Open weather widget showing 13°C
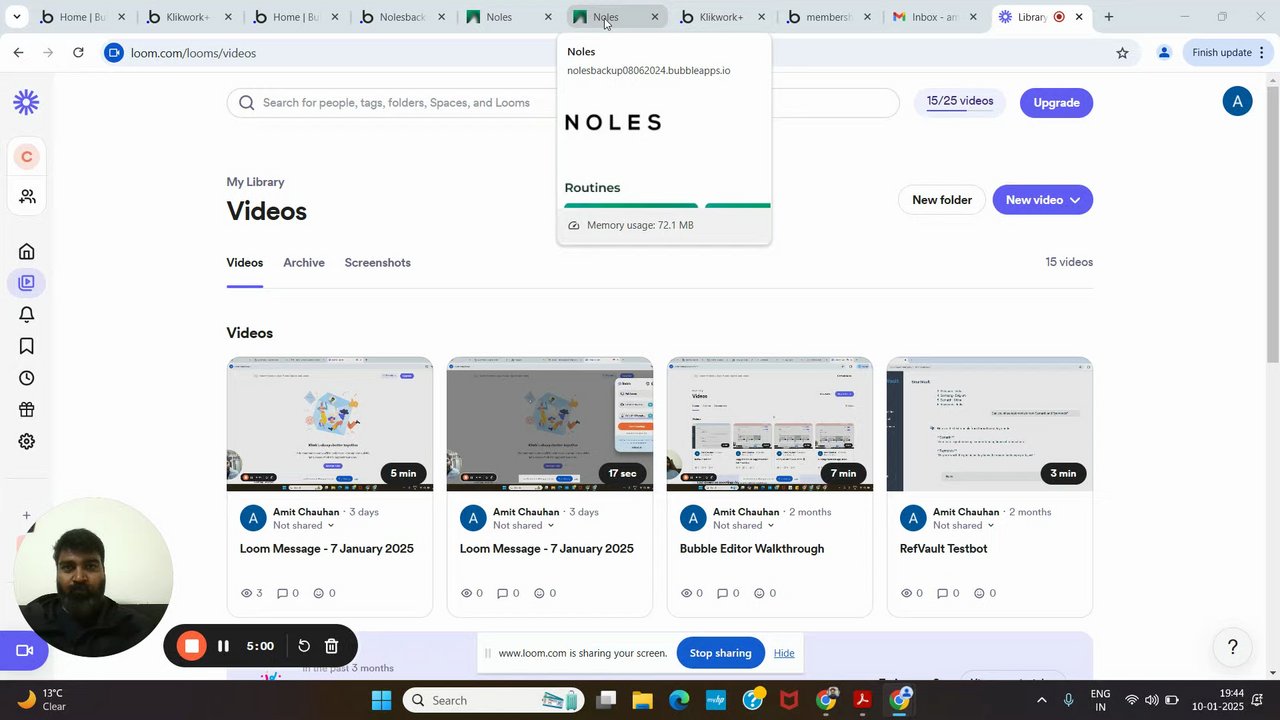The width and height of the screenshot is (1280, 720). tap(42, 700)
